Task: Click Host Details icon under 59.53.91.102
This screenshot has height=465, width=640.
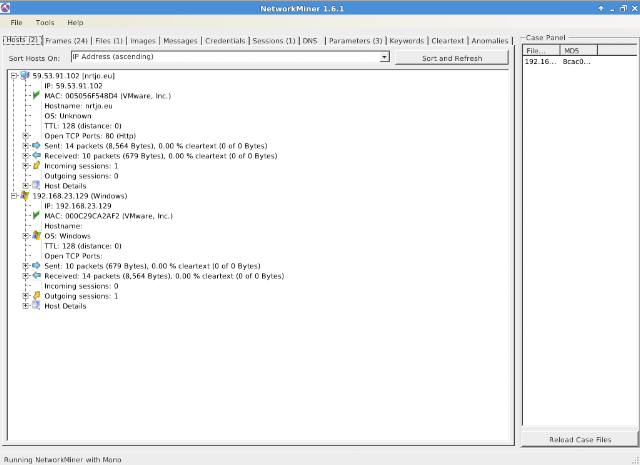Action: tap(36, 186)
